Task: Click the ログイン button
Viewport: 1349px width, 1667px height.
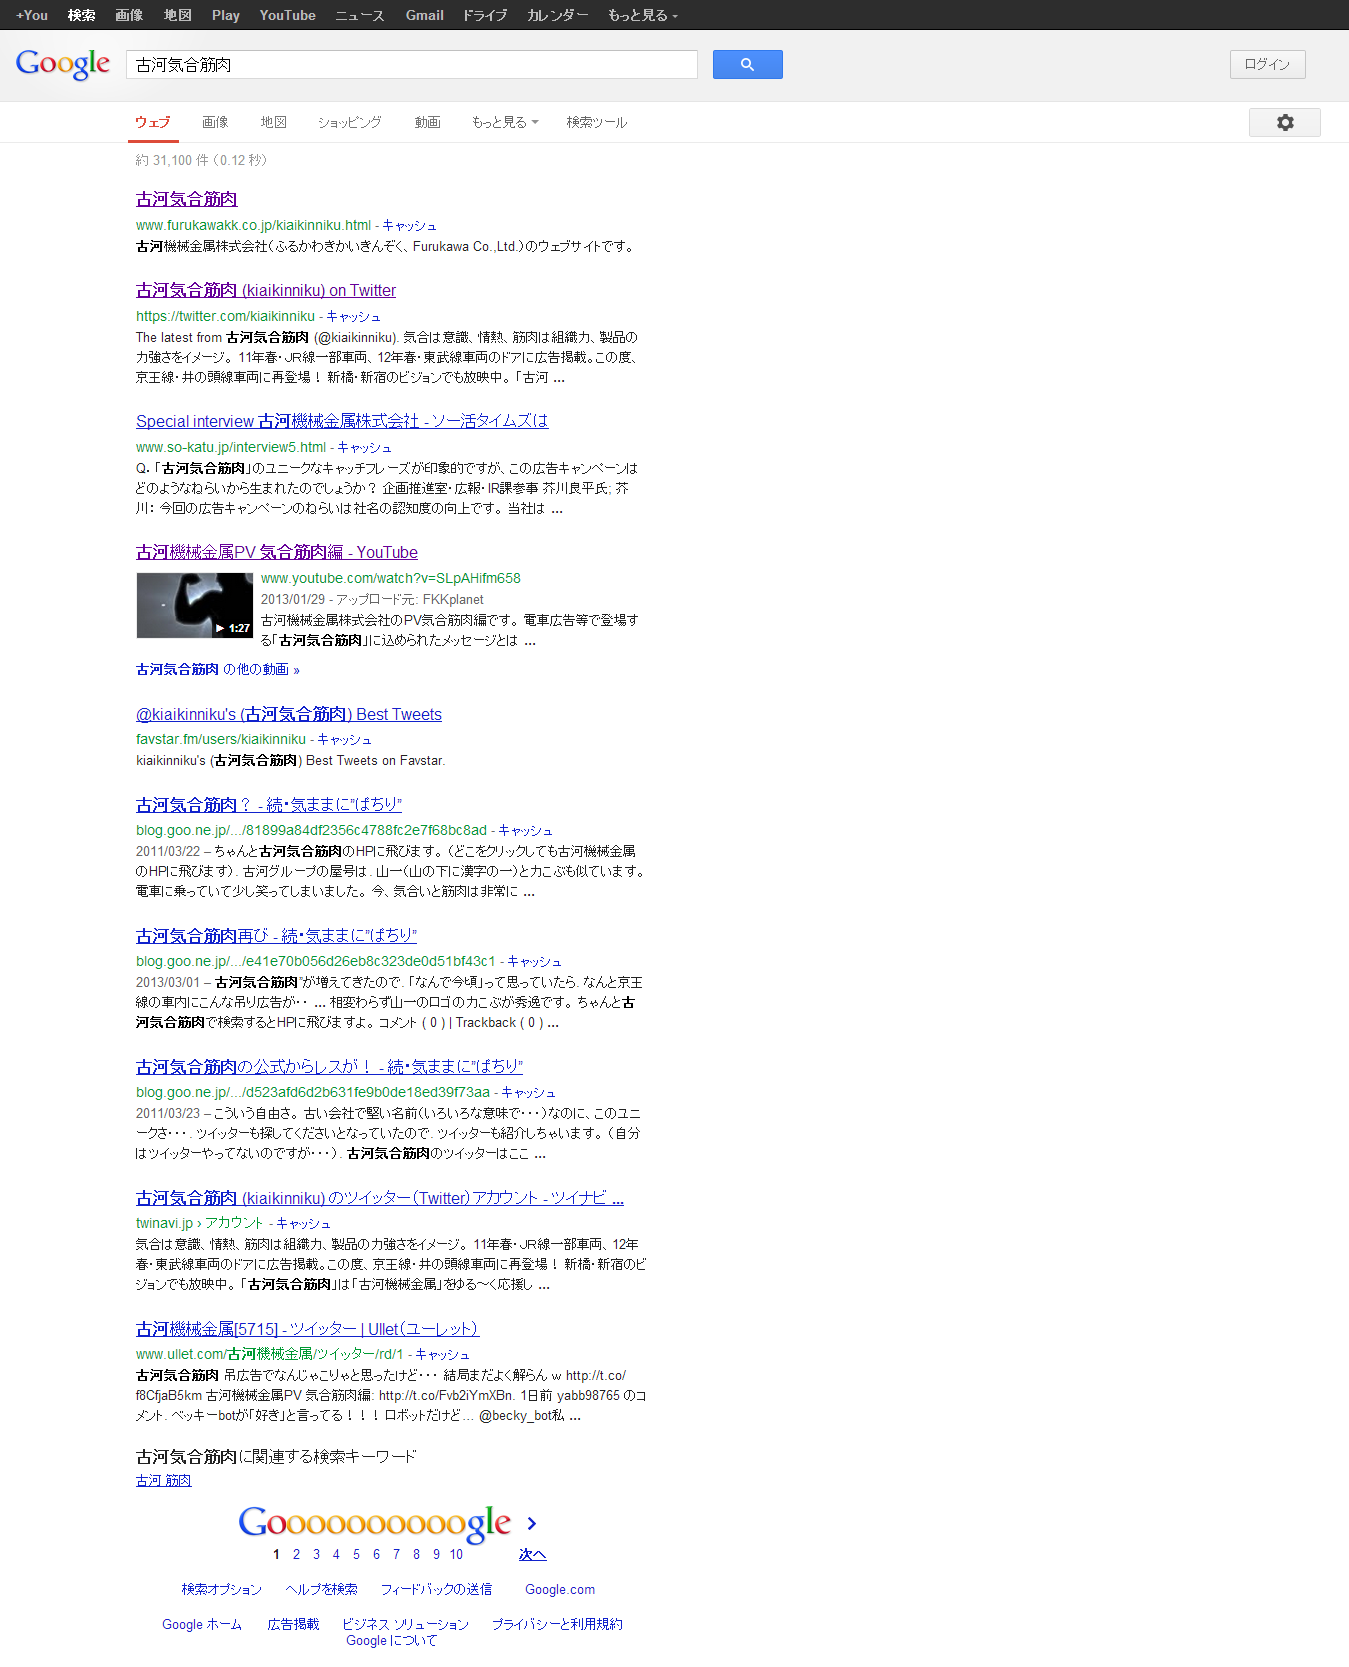Action: tap(1267, 64)
